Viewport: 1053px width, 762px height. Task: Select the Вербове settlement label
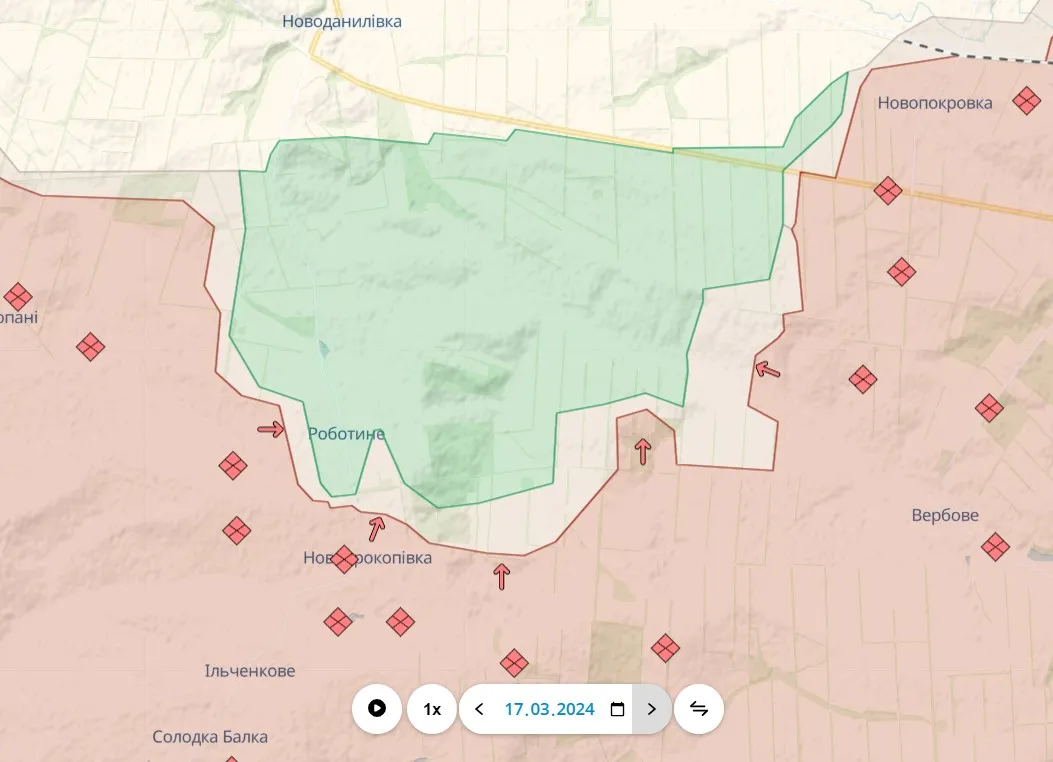945,515
